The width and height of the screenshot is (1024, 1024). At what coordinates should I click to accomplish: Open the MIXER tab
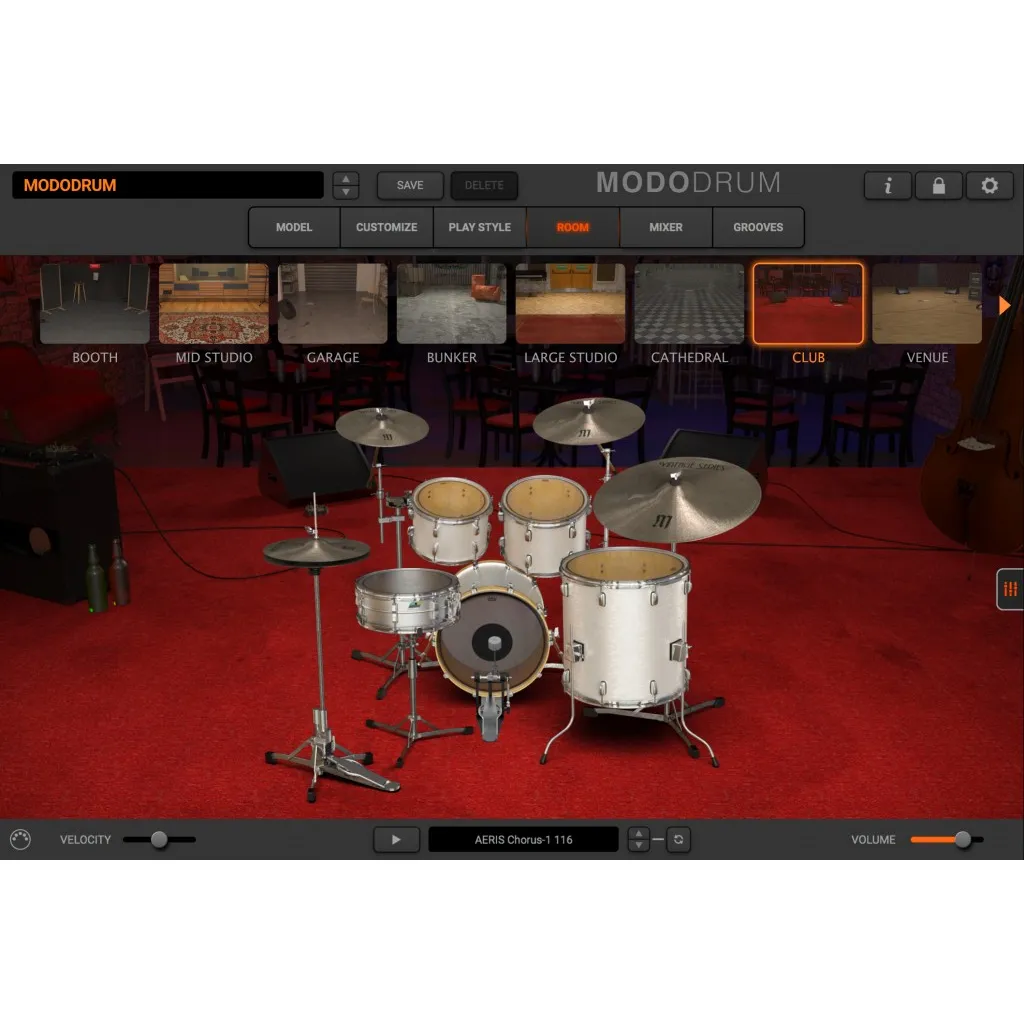(x=665, y=227)
